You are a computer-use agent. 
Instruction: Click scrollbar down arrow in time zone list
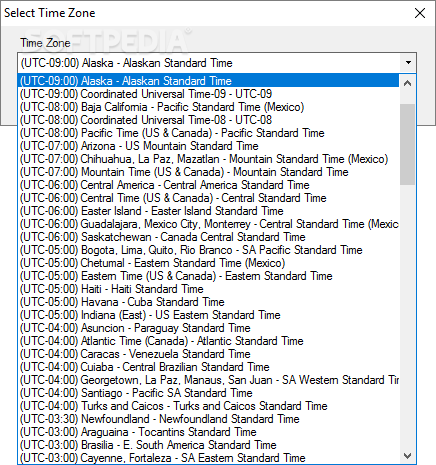407,456
